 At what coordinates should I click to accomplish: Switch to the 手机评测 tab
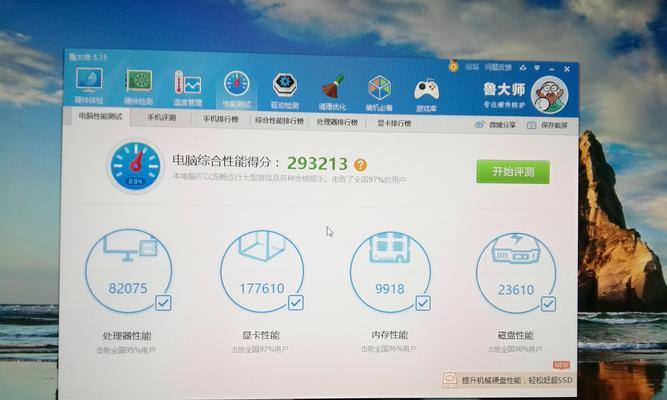point(161,117)
